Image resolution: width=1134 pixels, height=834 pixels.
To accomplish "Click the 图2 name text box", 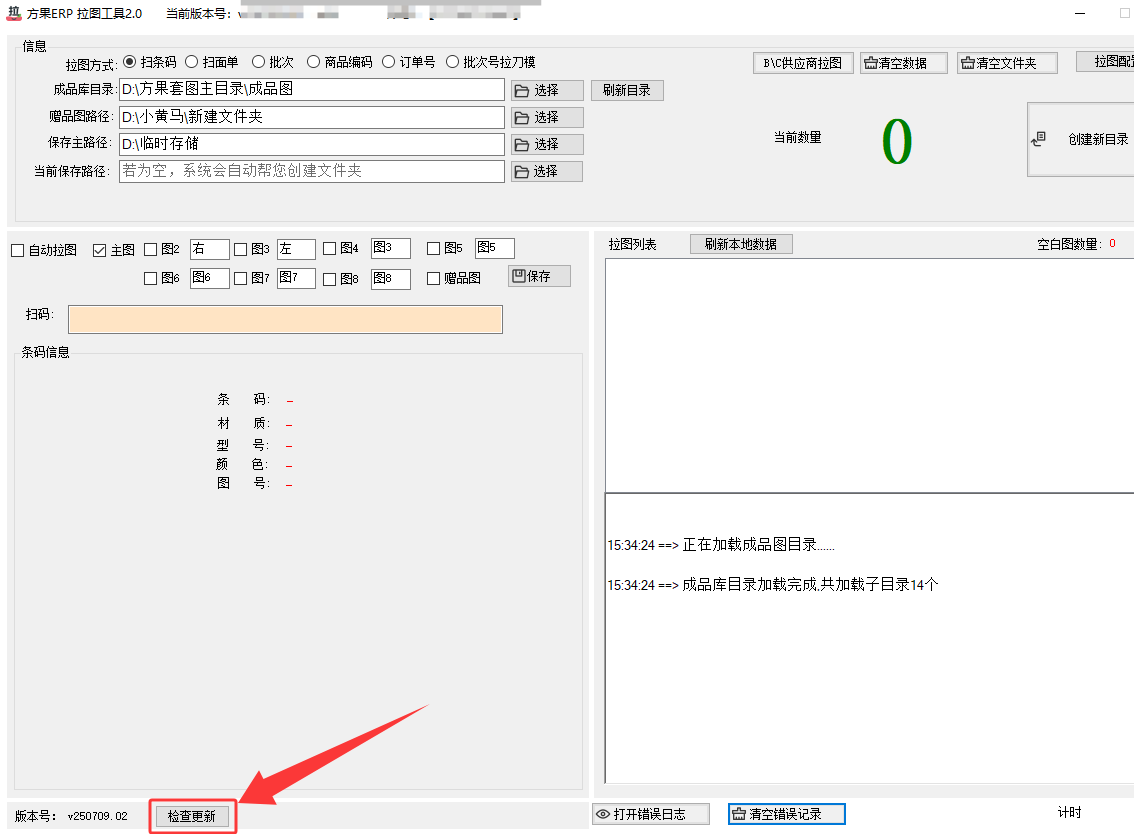I will pyautogui.click(x=209, y=249).
